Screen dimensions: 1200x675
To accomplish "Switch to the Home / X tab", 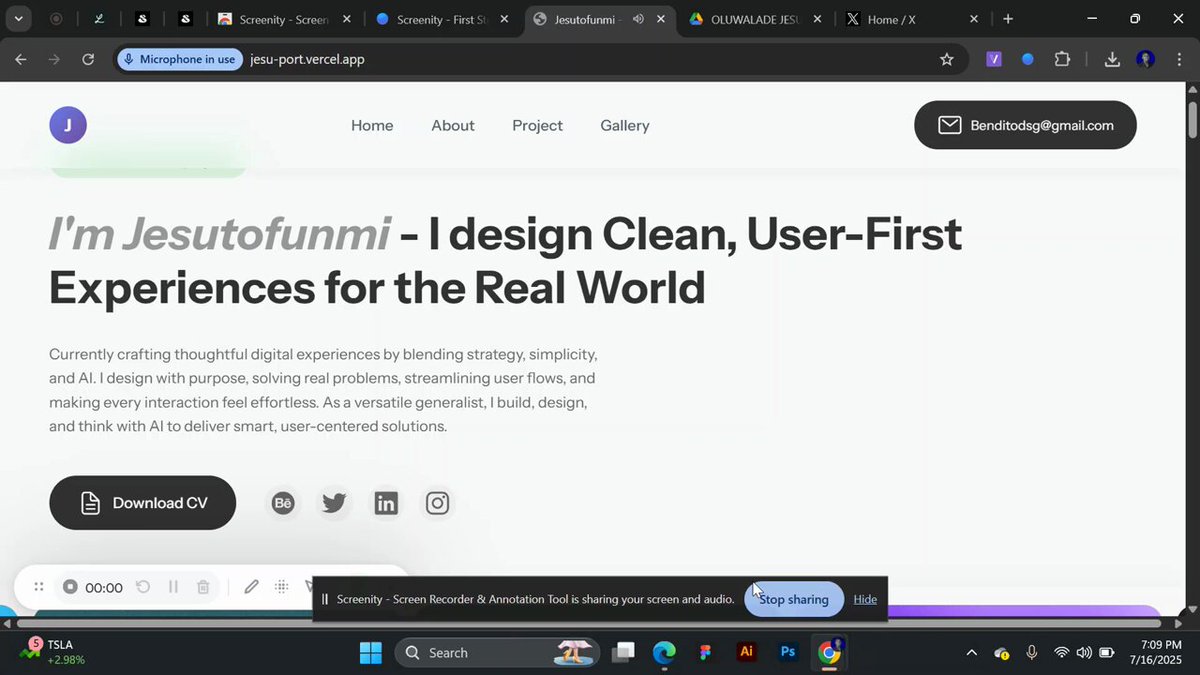I will click(910, 19).
